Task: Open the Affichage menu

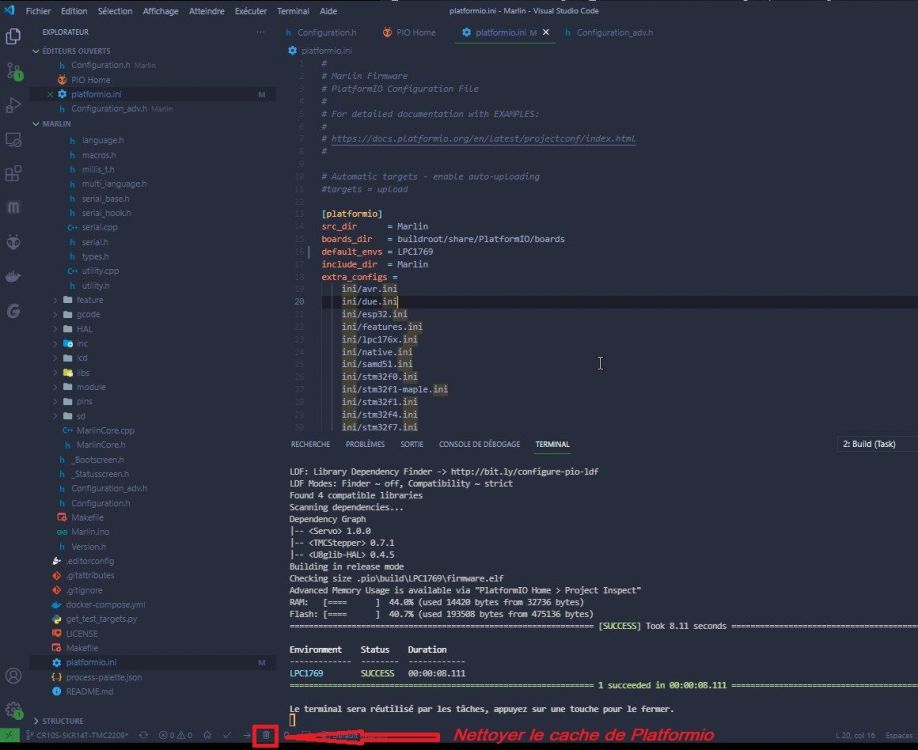Action: pos(160,11)
